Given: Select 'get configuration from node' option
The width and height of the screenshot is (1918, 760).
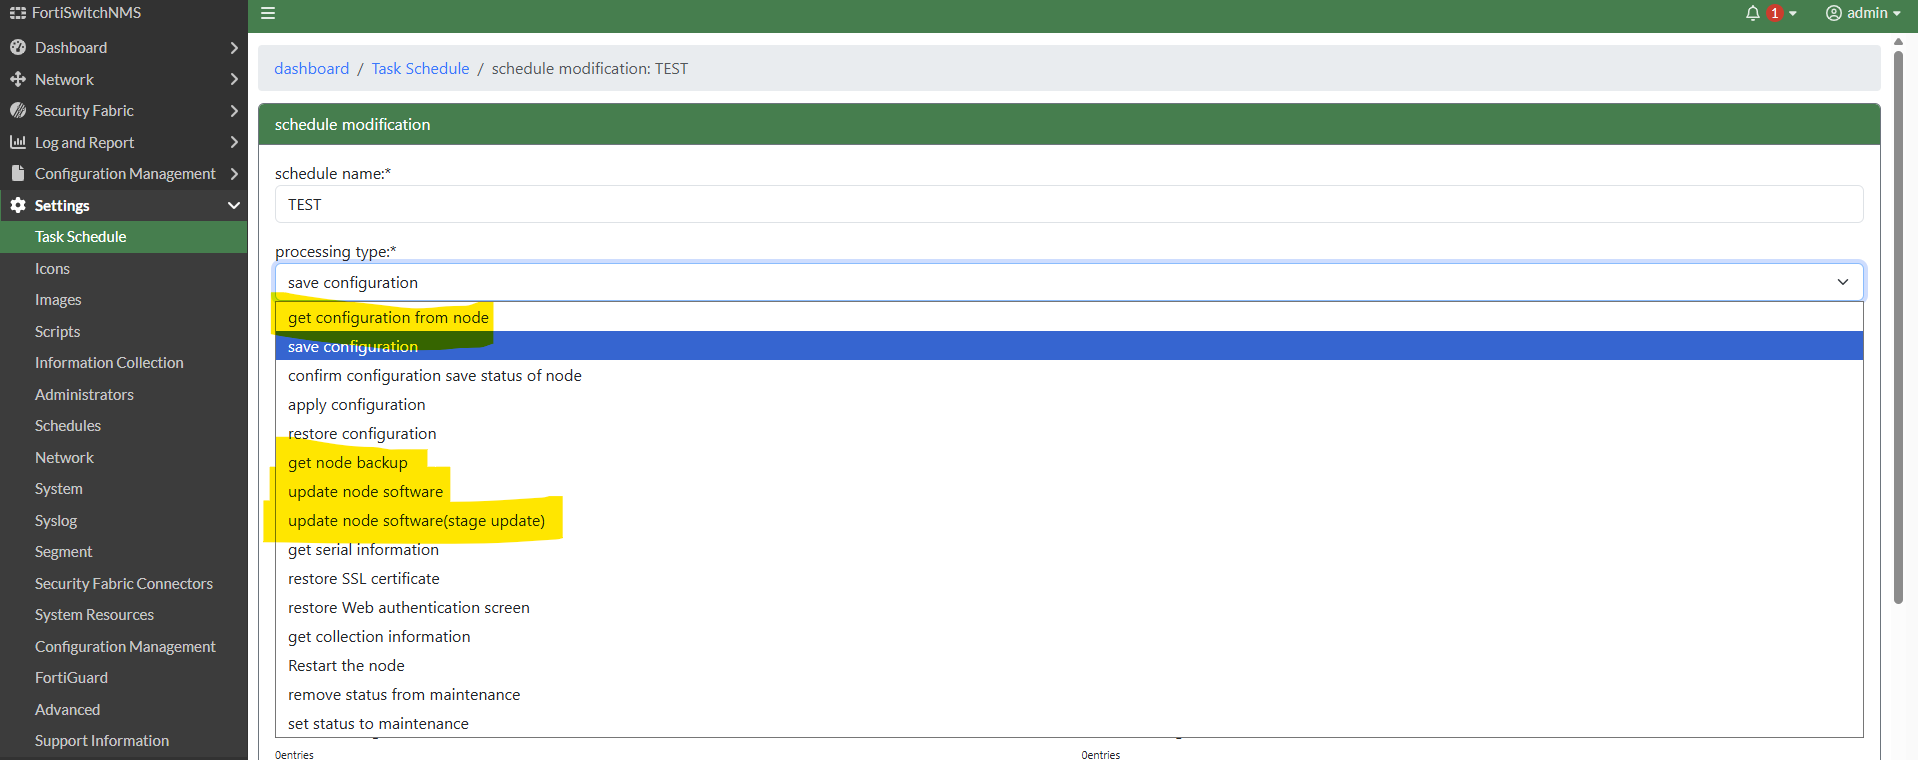Looking at the screenshot, I should 1069,317.
